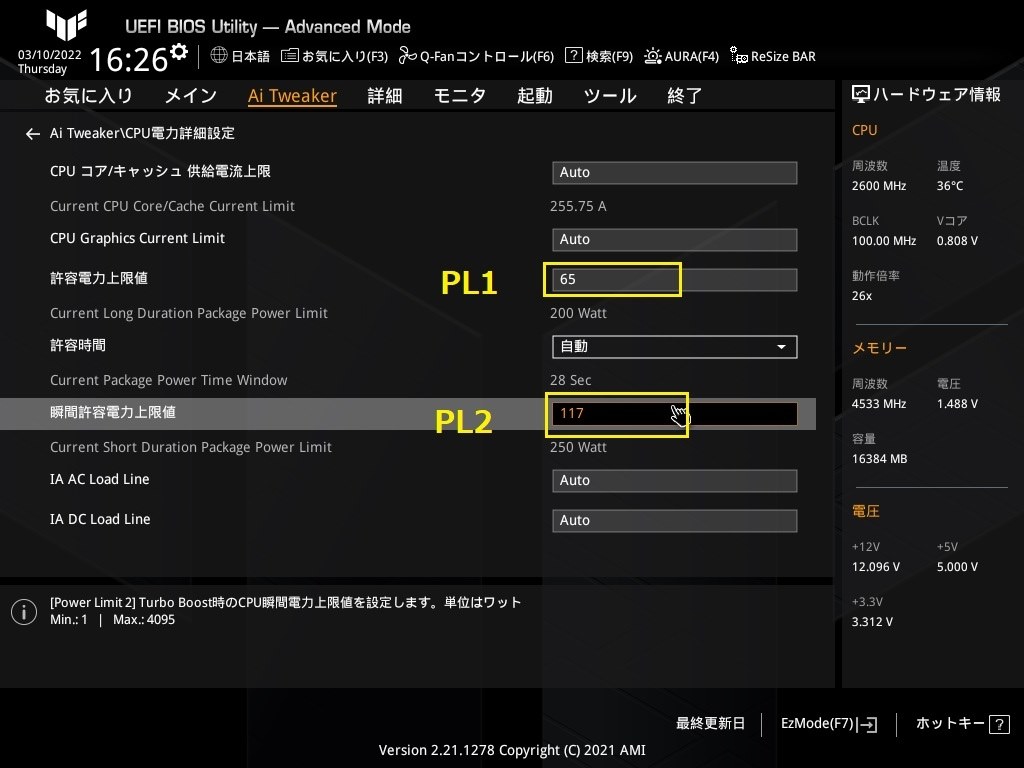This screenshot has height=768, width=1024.
Task: Click IA AC Load Line Auto field
Action: pyautogui.click(x=675, y=481)
